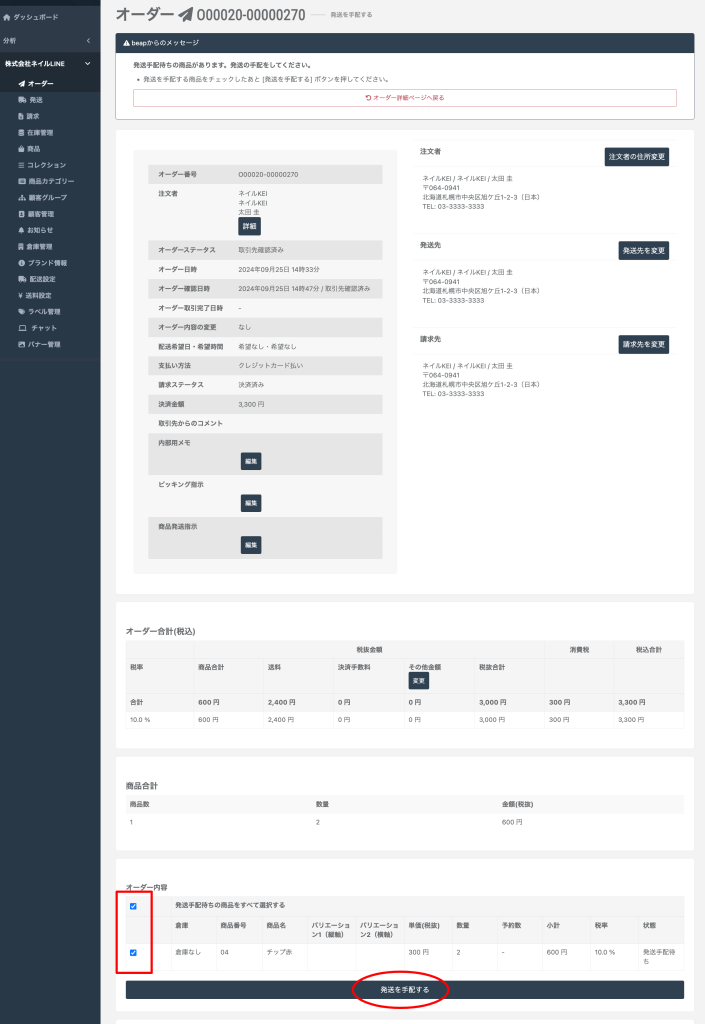Click 編集 under 内部用メモ
The height and width of the screenshot is (1024, 705).
click(x=250, y=461)
